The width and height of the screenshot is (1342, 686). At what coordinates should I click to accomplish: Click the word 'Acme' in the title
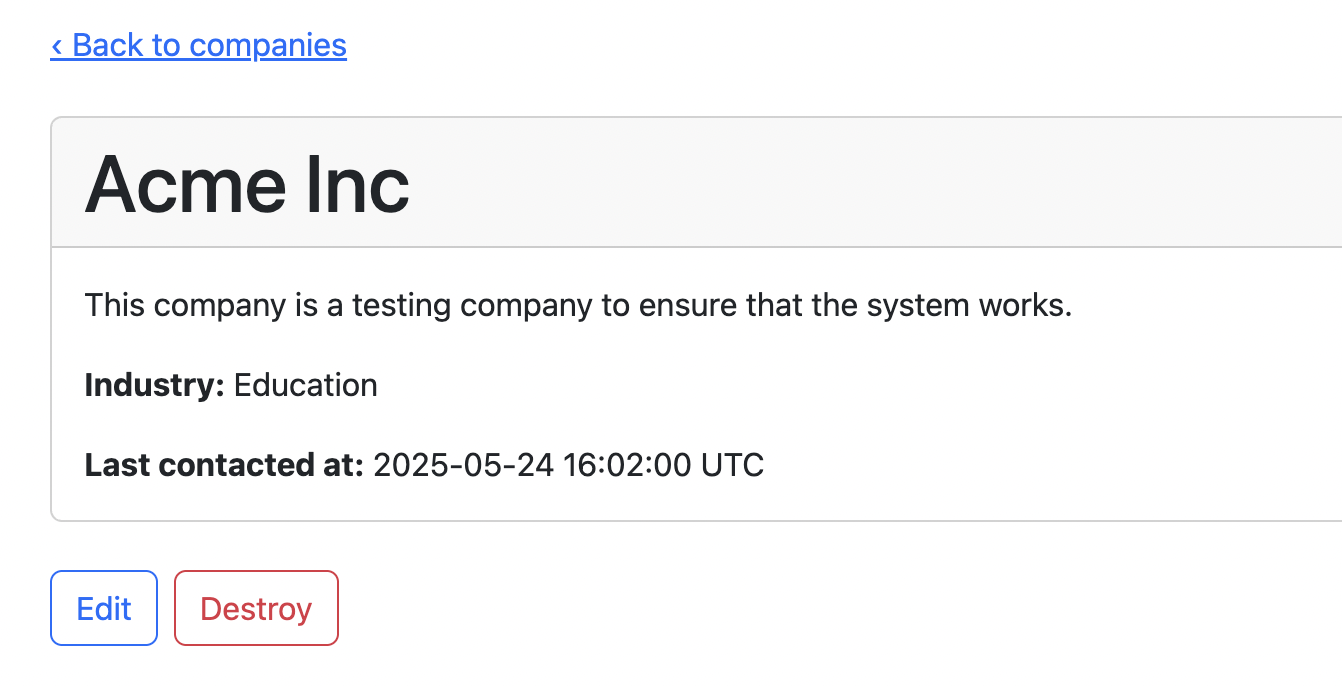pyautogui.click(x=176, y=184)
